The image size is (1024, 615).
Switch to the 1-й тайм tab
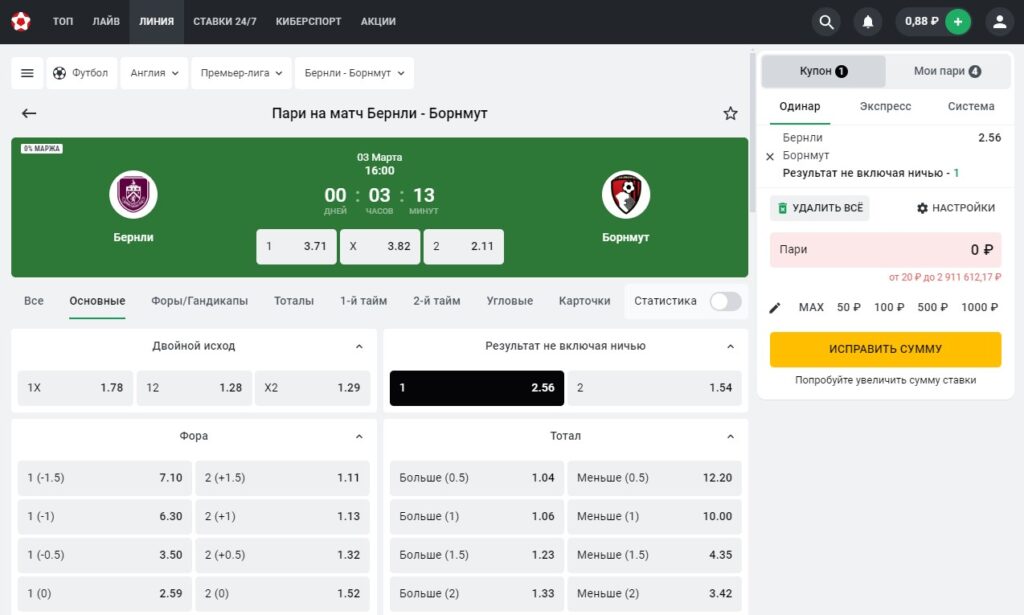point(363,301)
